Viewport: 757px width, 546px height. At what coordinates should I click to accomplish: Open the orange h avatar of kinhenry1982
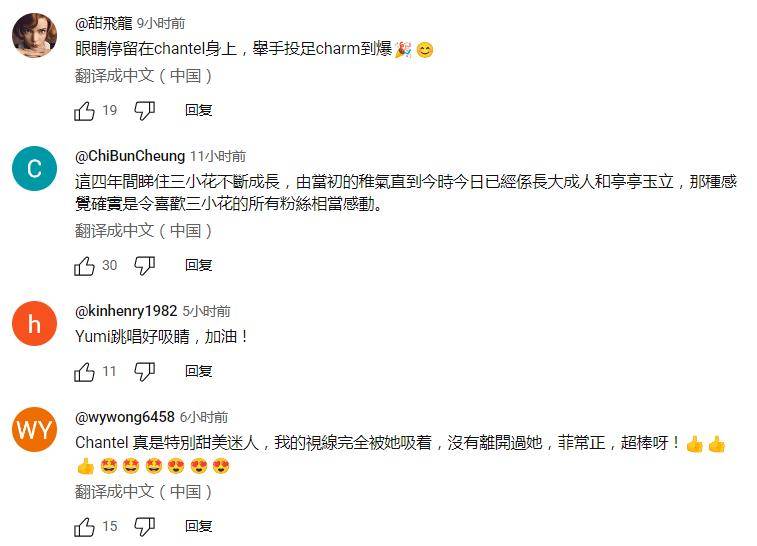[34, 323]
